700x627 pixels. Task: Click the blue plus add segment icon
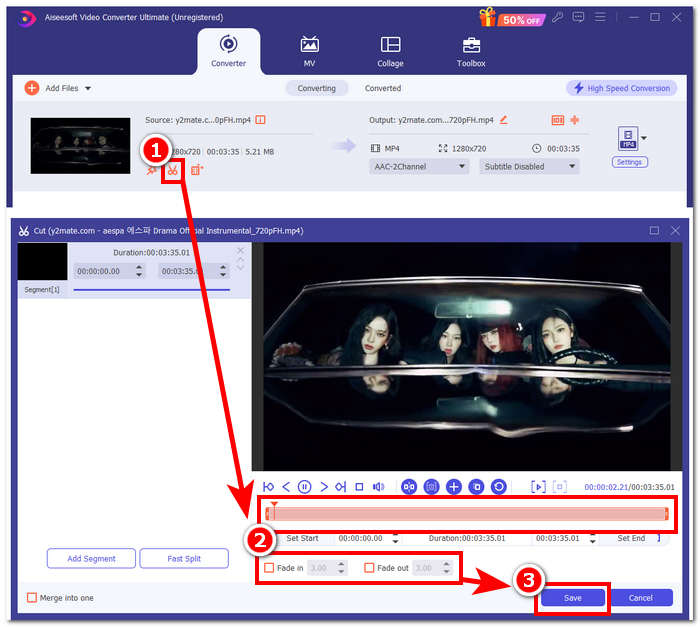tap(453, 487)
